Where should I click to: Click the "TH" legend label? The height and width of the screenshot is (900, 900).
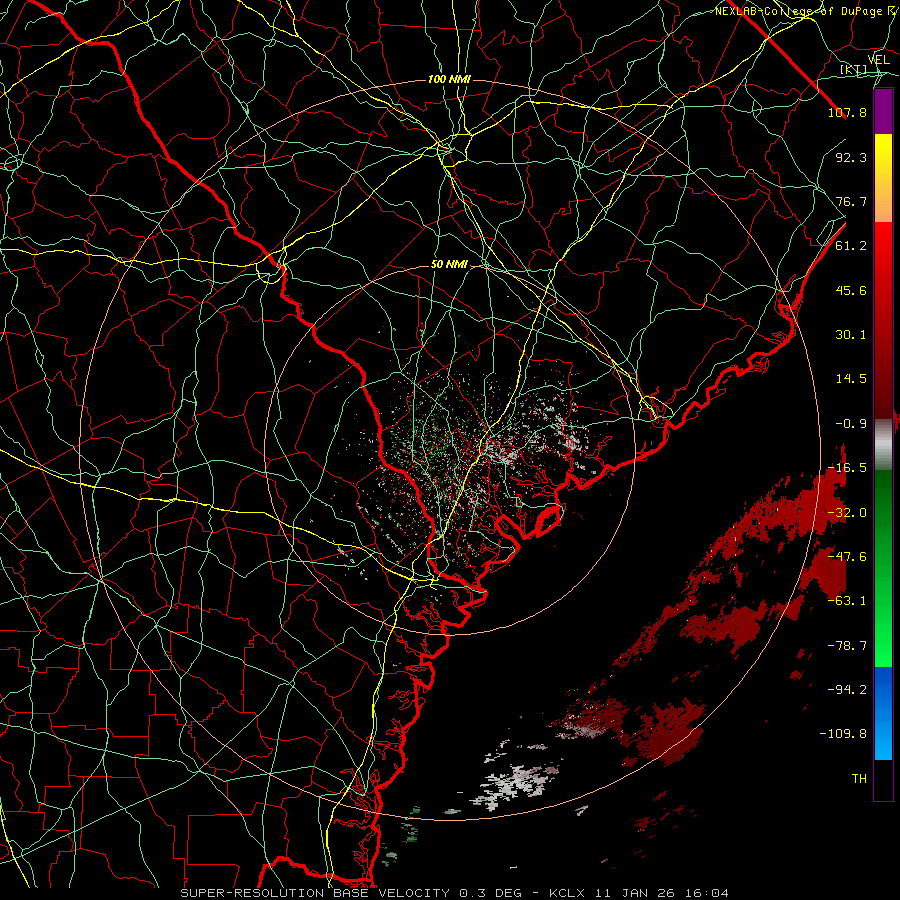pos(859,779)
